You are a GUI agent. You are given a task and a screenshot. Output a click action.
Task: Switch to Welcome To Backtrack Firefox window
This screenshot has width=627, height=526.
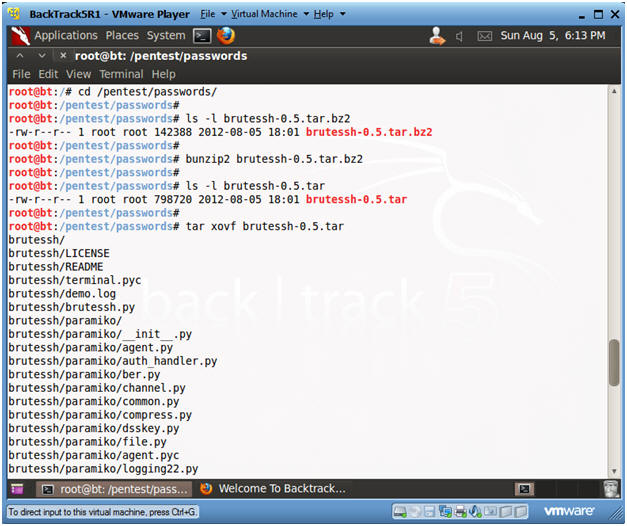click(x=273, y=489)
